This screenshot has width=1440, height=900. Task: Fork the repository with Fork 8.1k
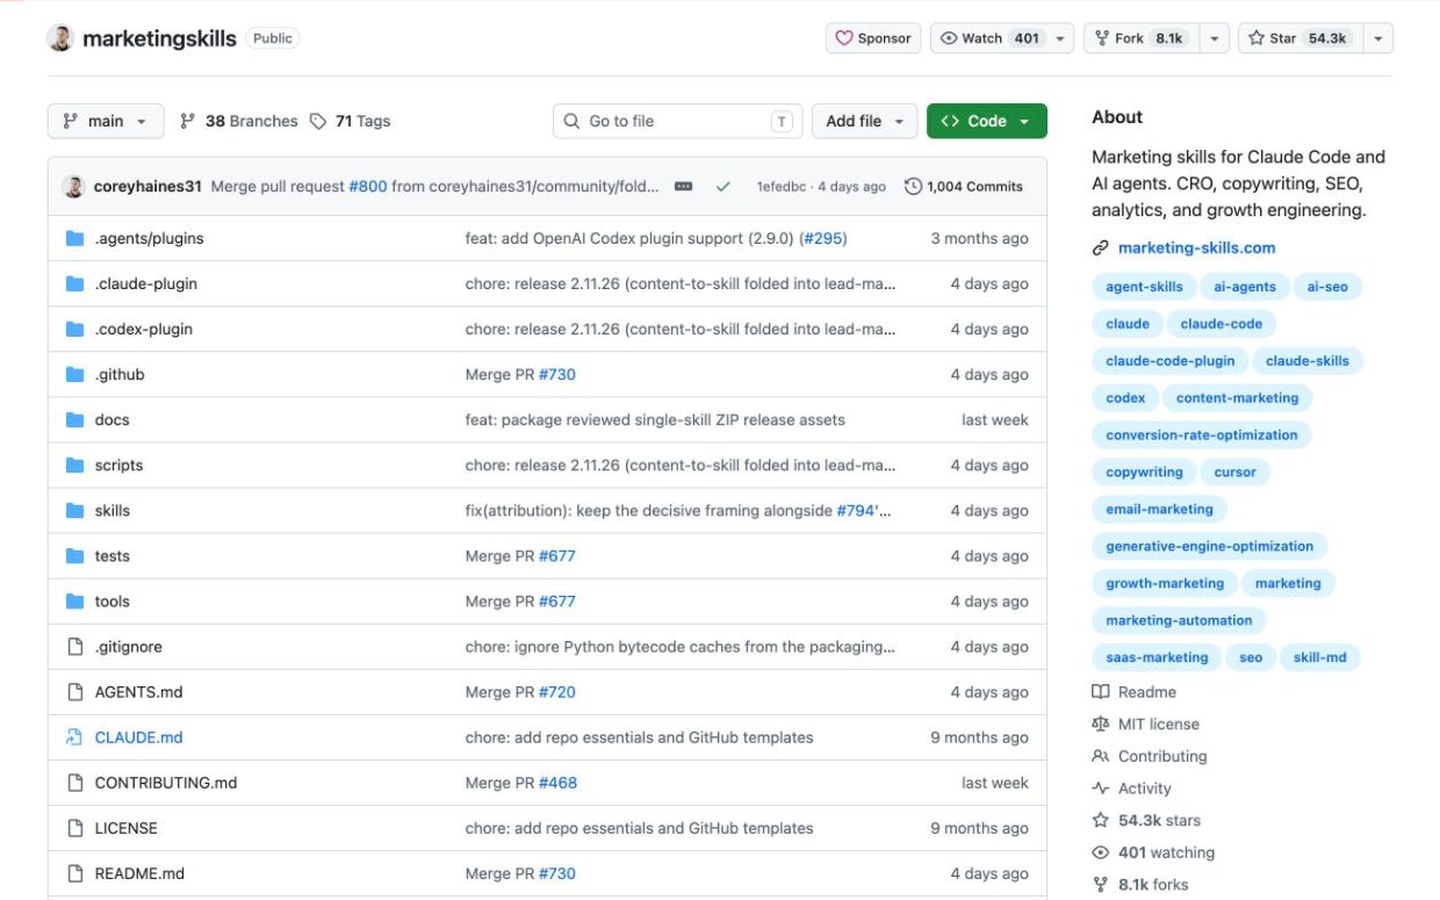[1141, 38]
